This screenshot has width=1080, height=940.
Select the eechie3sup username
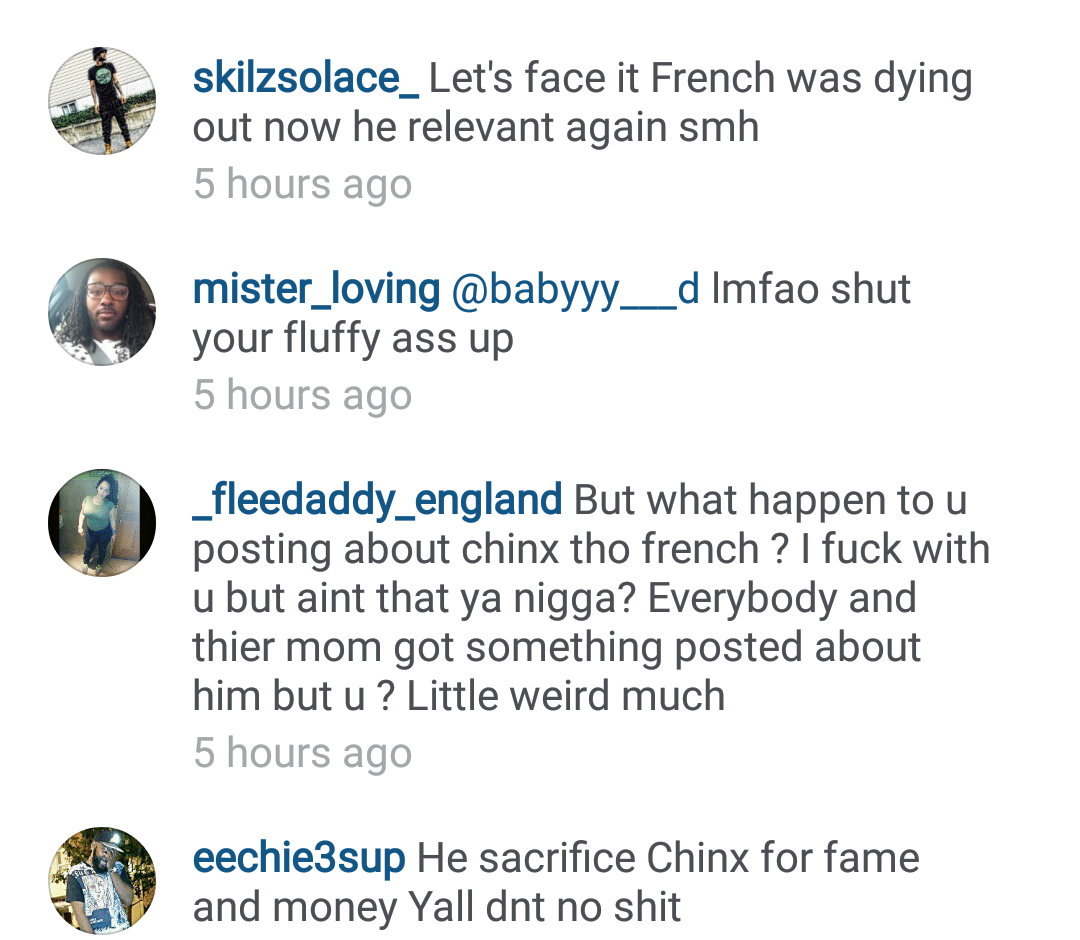(x=299, y=859)
